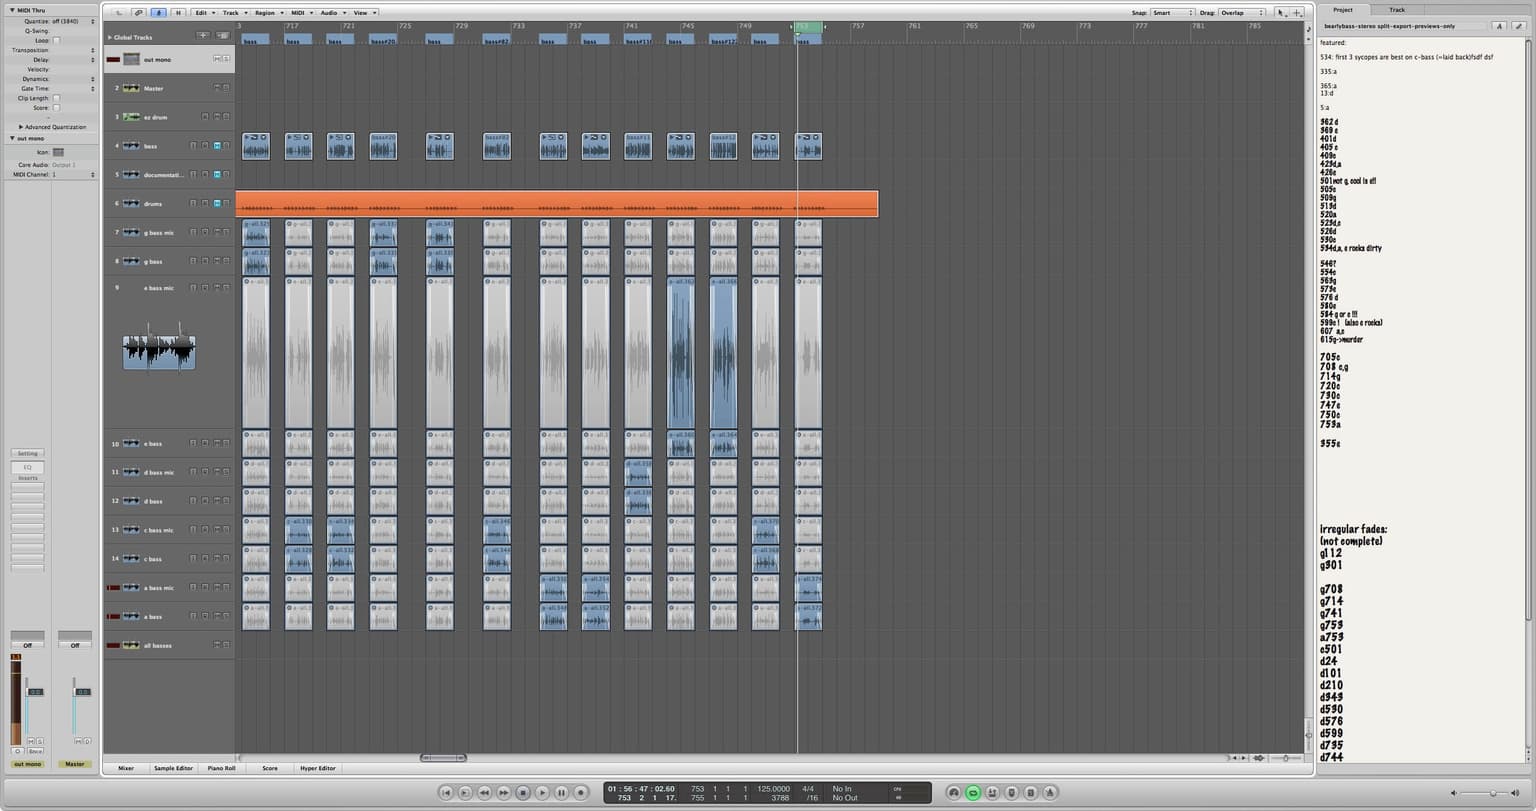Click Play from Selection transport button
This screenshot has height=811, width=1536.
(465, 793)
